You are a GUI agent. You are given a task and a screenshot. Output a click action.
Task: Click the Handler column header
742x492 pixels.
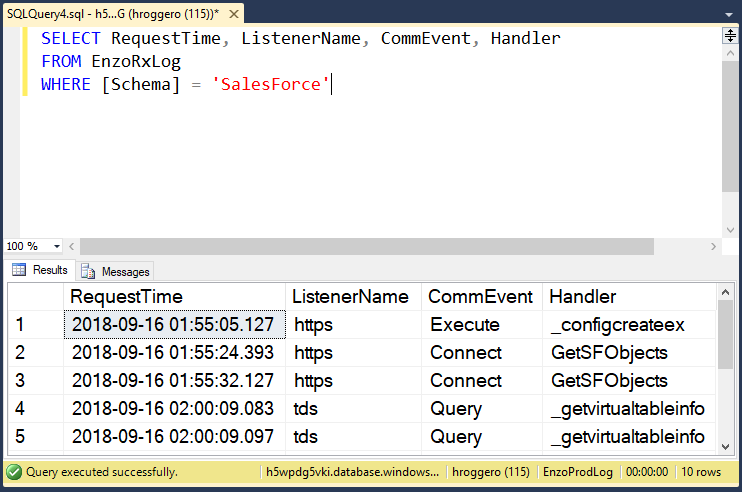pos(583,297)
